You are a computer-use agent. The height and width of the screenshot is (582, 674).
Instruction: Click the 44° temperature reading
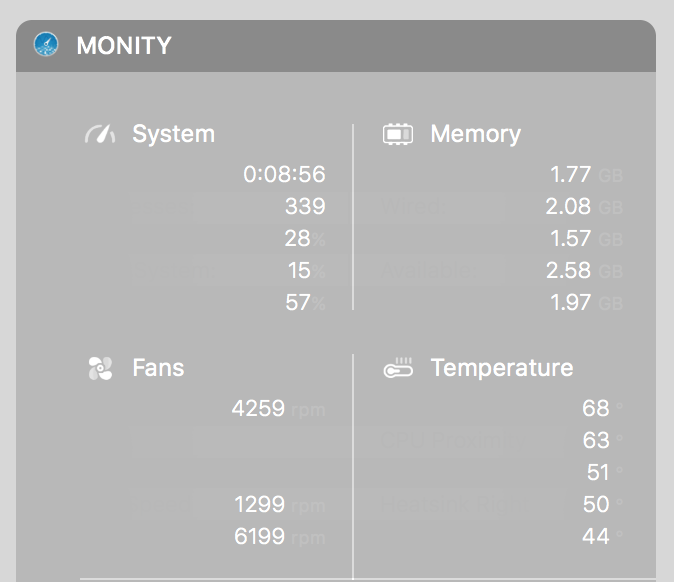point(602,536)
